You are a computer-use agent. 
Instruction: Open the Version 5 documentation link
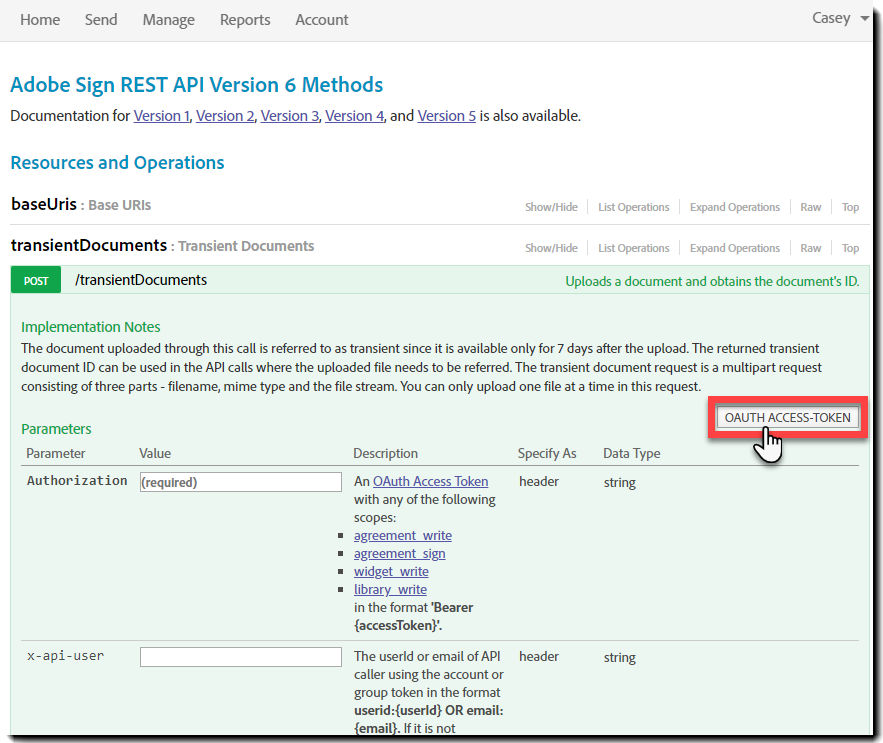click(x=446, y=116)
